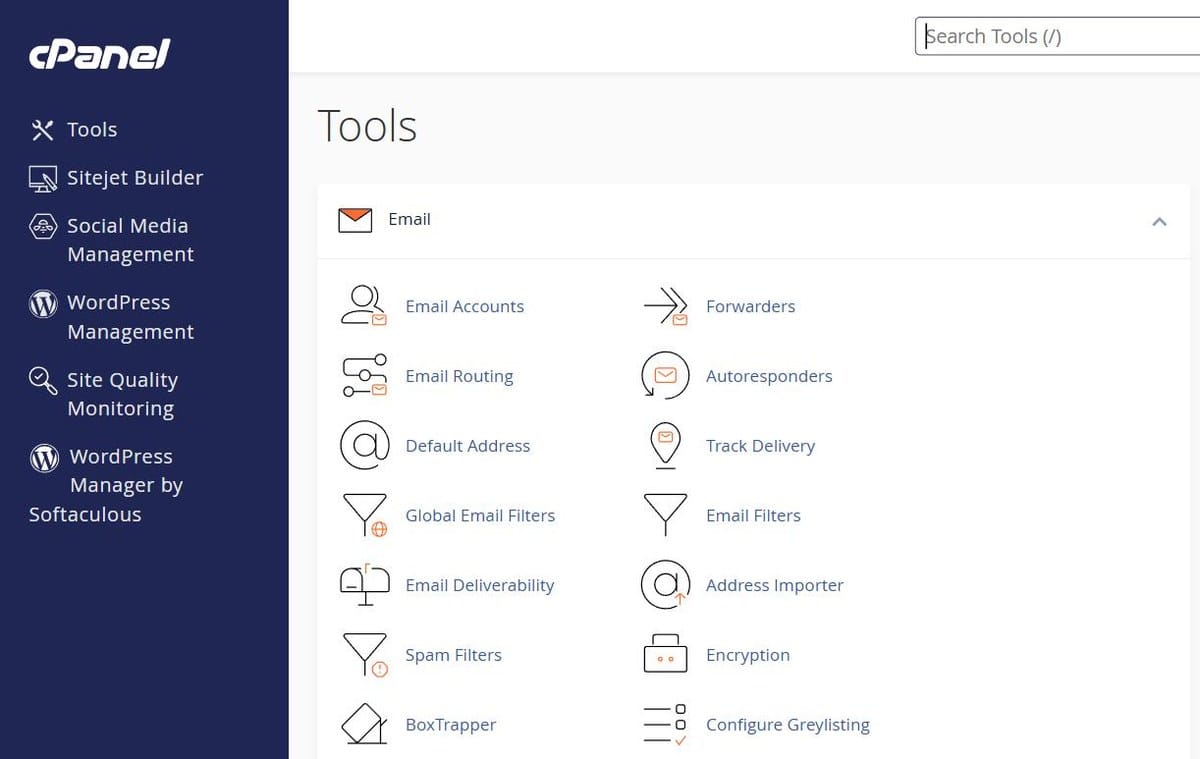Open WordPress Manager by Softaculous item
1200x759 pixels.
[x=106, y=485]
